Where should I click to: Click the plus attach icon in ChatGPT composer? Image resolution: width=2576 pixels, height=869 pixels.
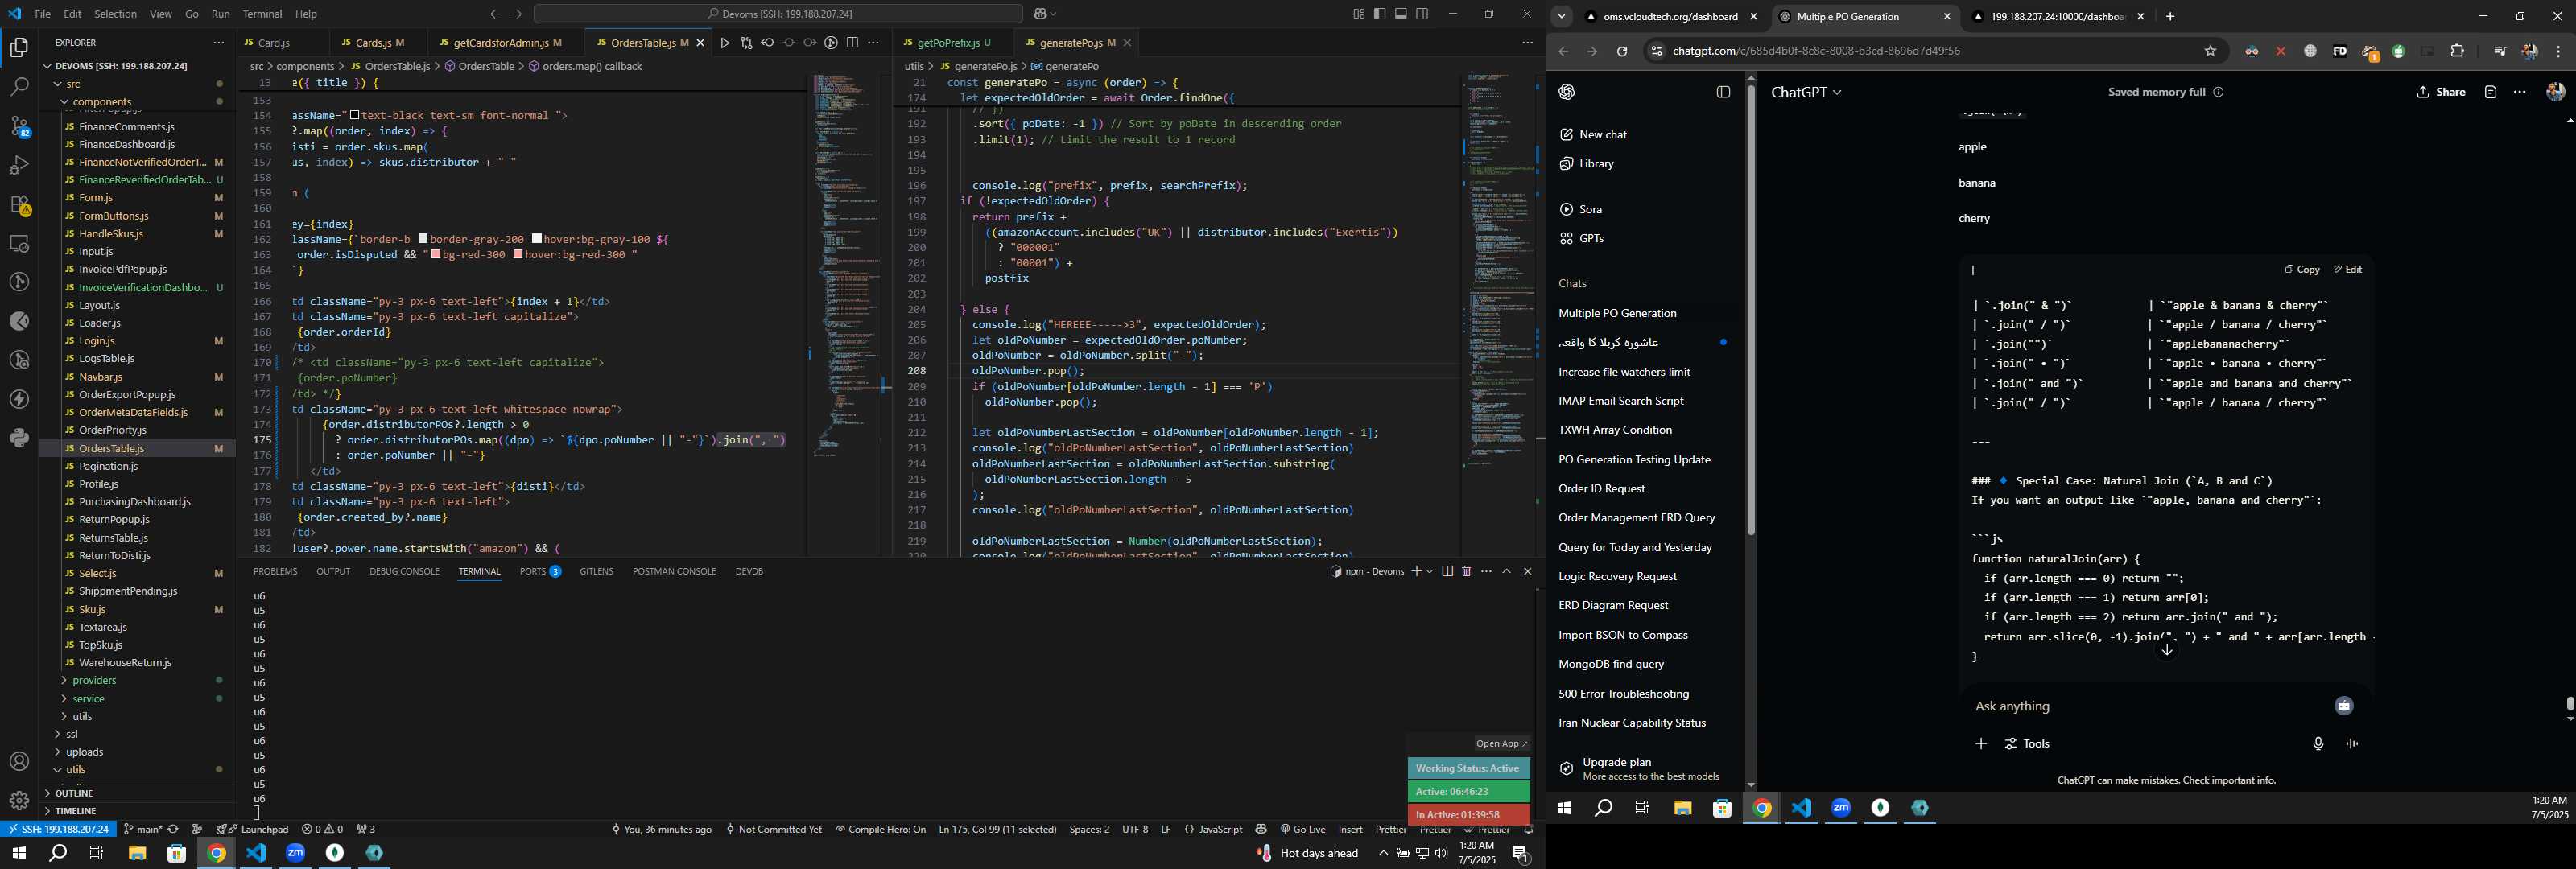coord(1980,744)
